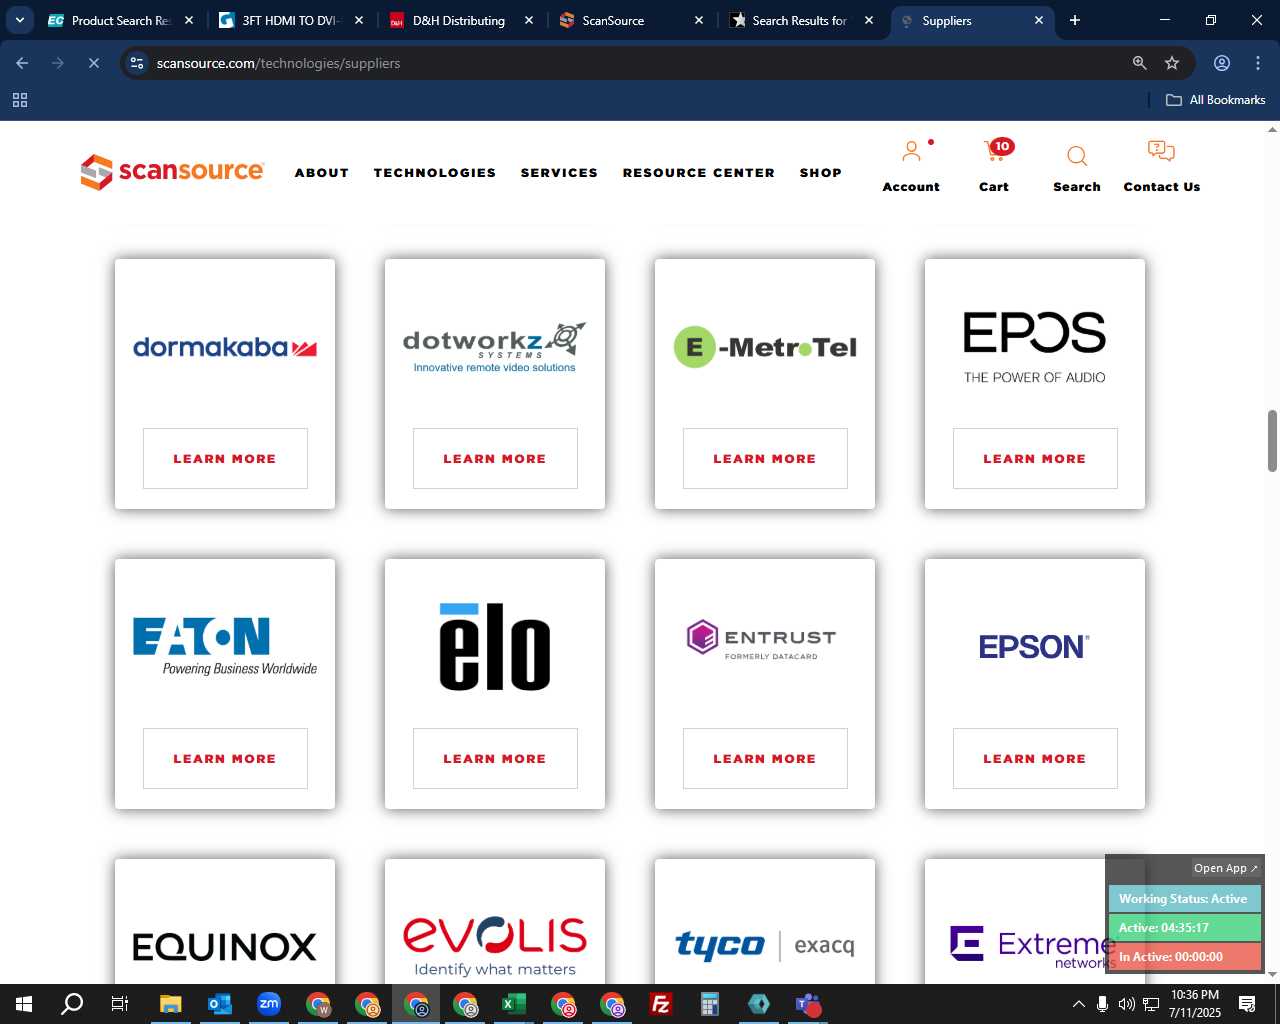Screen dimensions: 1280x1024
Task: Open Zoom from the taskbar
Action: point(268,1004)
